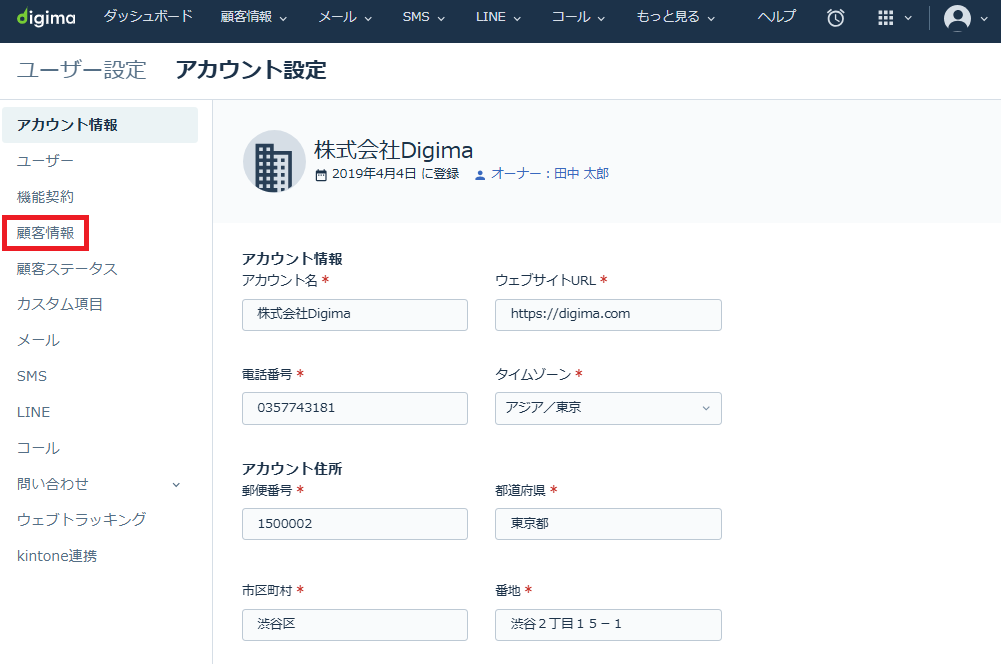Open the alarm clock reminders icon

[835, 18]
